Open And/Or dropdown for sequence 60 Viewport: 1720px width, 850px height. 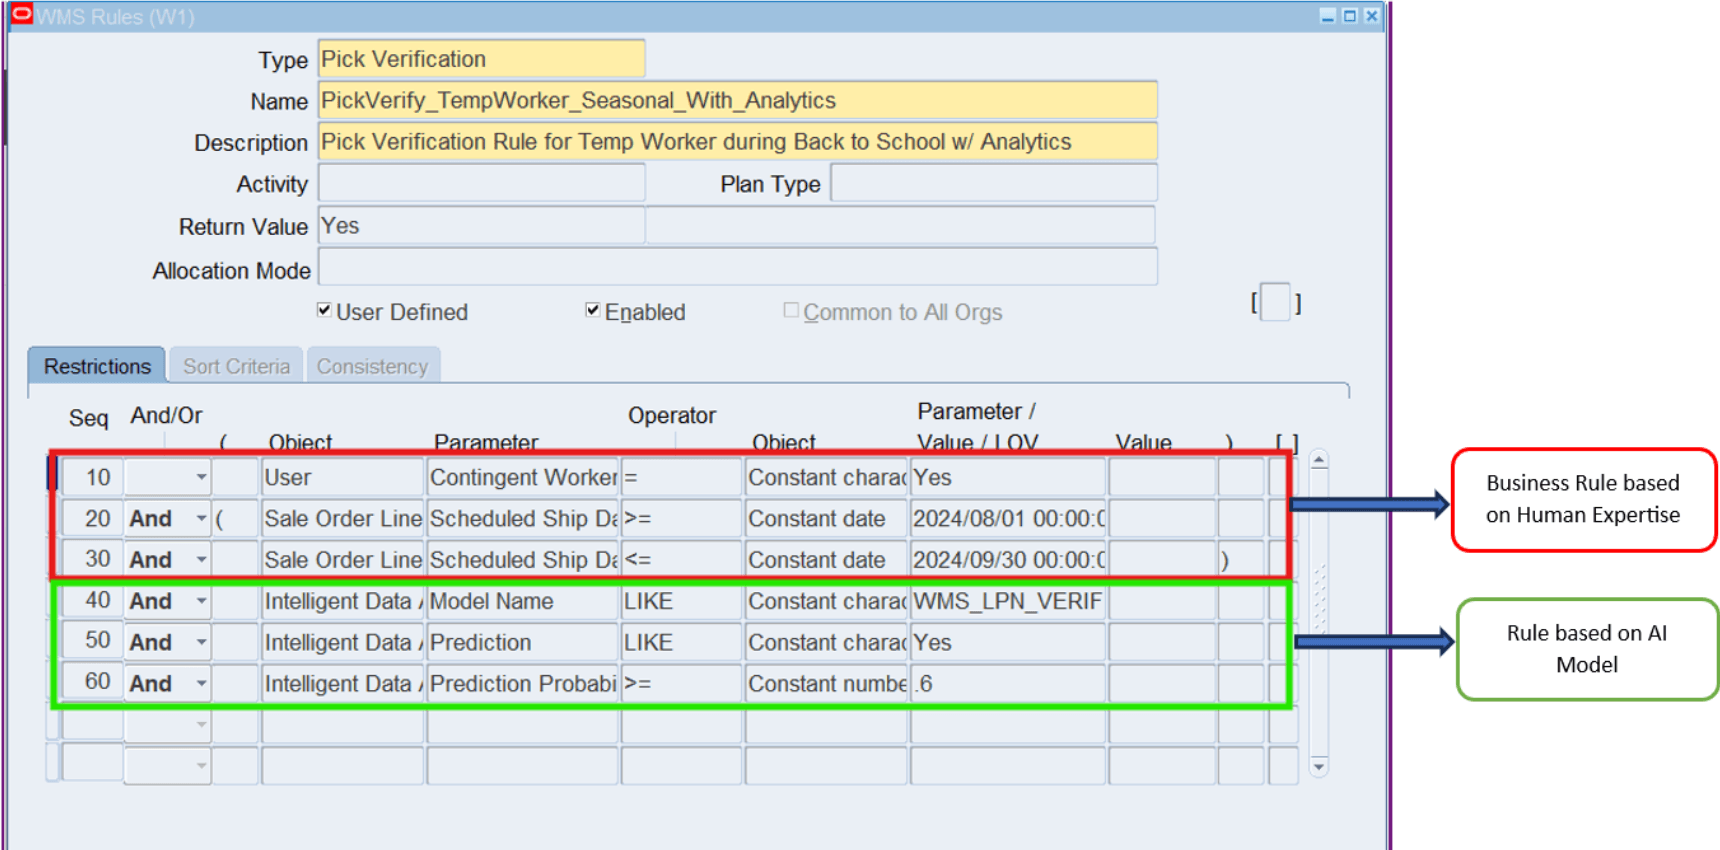[x=201, y=683]
